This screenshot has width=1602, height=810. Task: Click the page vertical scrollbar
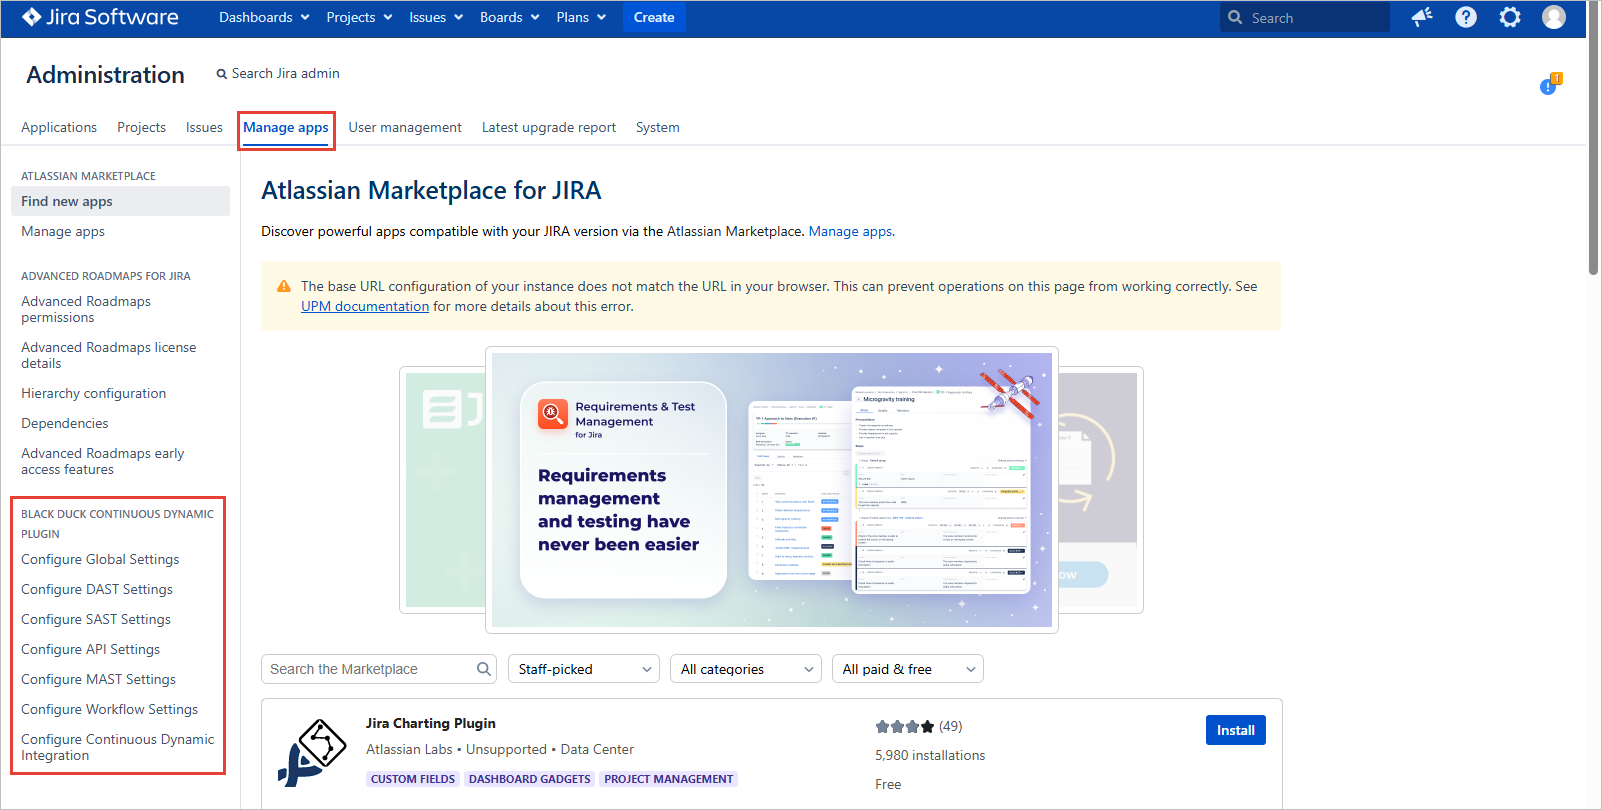coord(1594,140)
